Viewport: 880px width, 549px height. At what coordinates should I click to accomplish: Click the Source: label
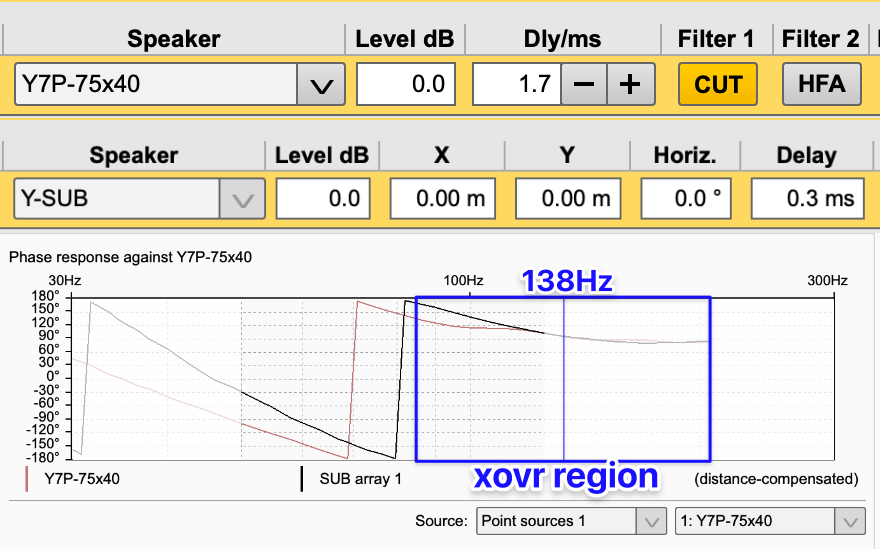441,521
